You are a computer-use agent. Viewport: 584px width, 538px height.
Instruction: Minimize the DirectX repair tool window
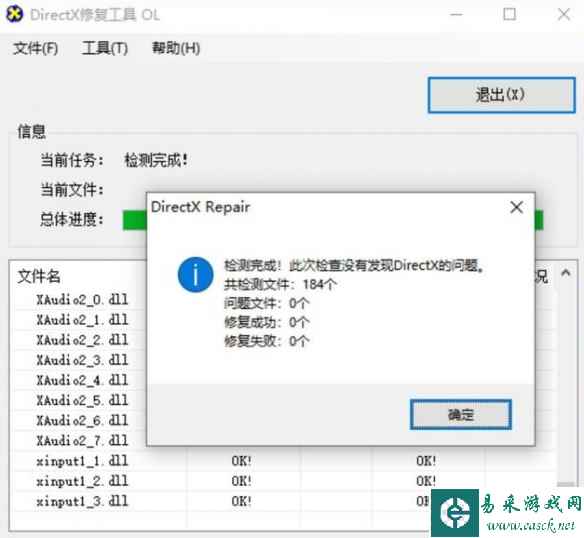click(456, 15)
